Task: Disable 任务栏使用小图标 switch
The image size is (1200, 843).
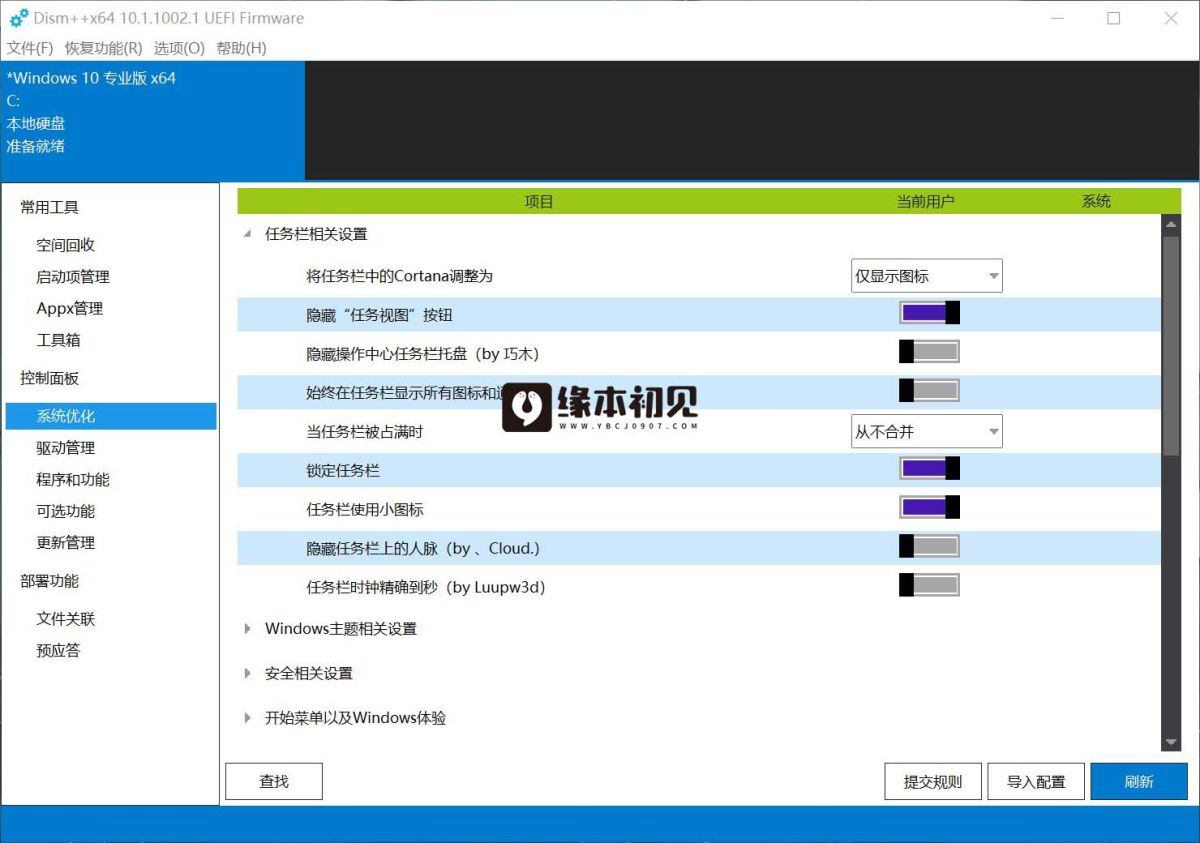Action: tap(930, 507)
